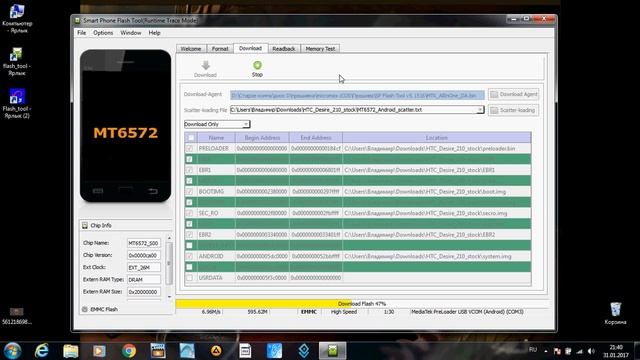Viewport: 640px width, 360px height.
Task: Switch to the Readback tab
Action: coord(284,49)
